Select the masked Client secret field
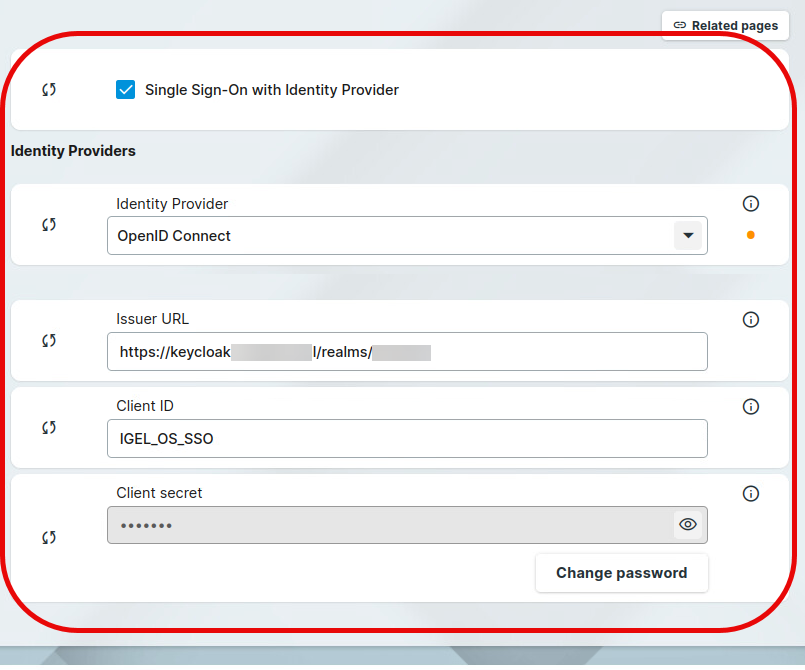This screenshot has width=805, height=670. 390,525
